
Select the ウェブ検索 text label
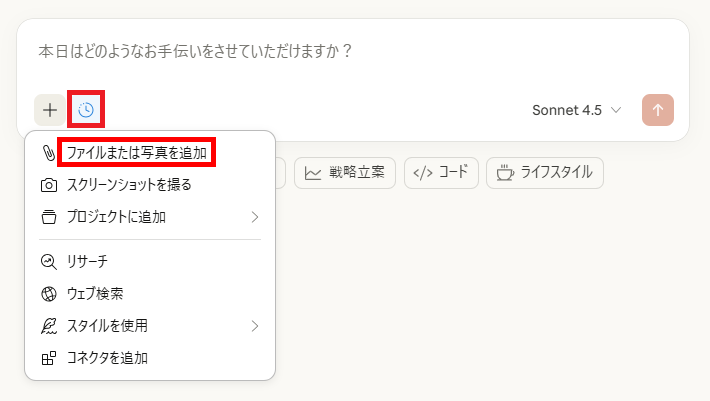click(95, 294)
